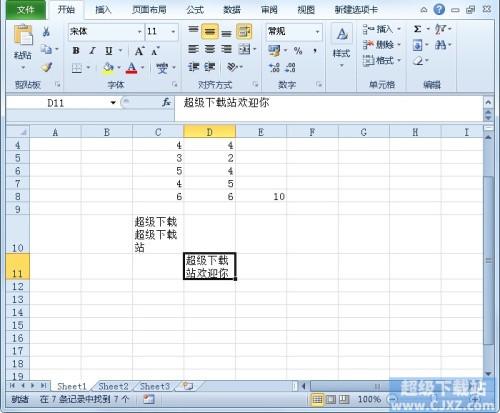
Task: Apply Italic formatting
Action: (92, 51)
